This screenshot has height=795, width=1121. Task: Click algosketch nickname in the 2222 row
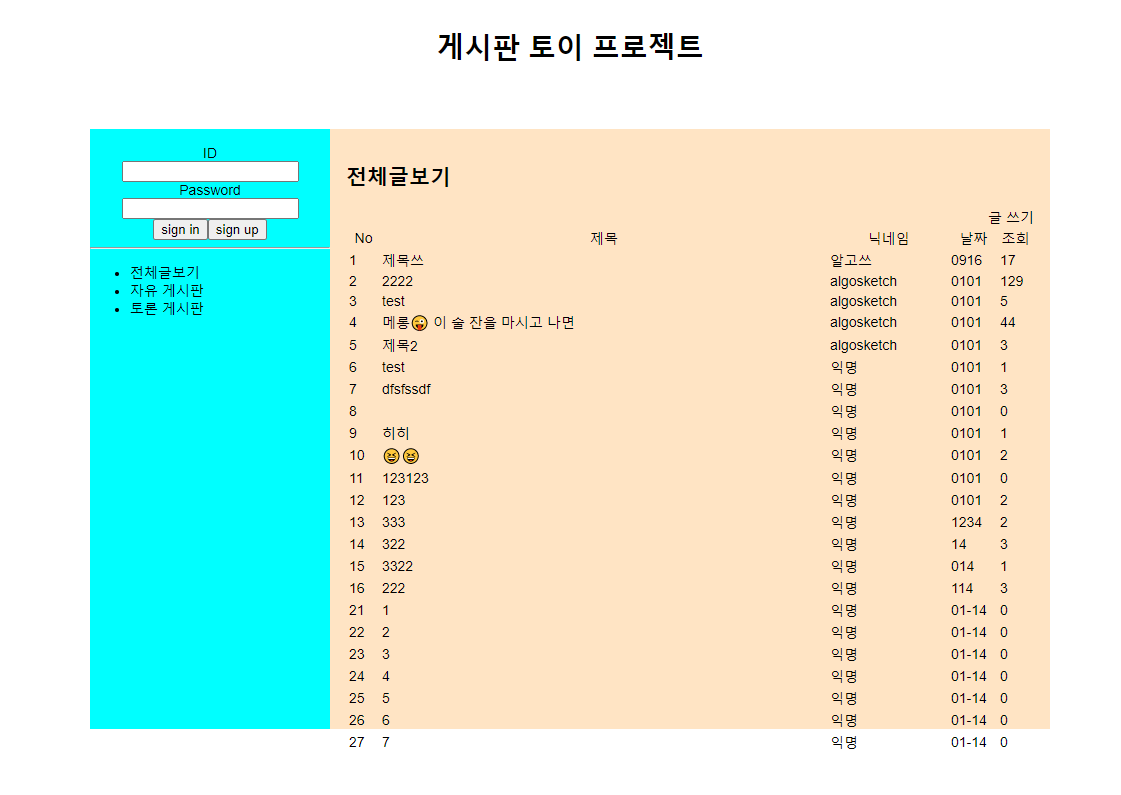(x=864, y=281)
